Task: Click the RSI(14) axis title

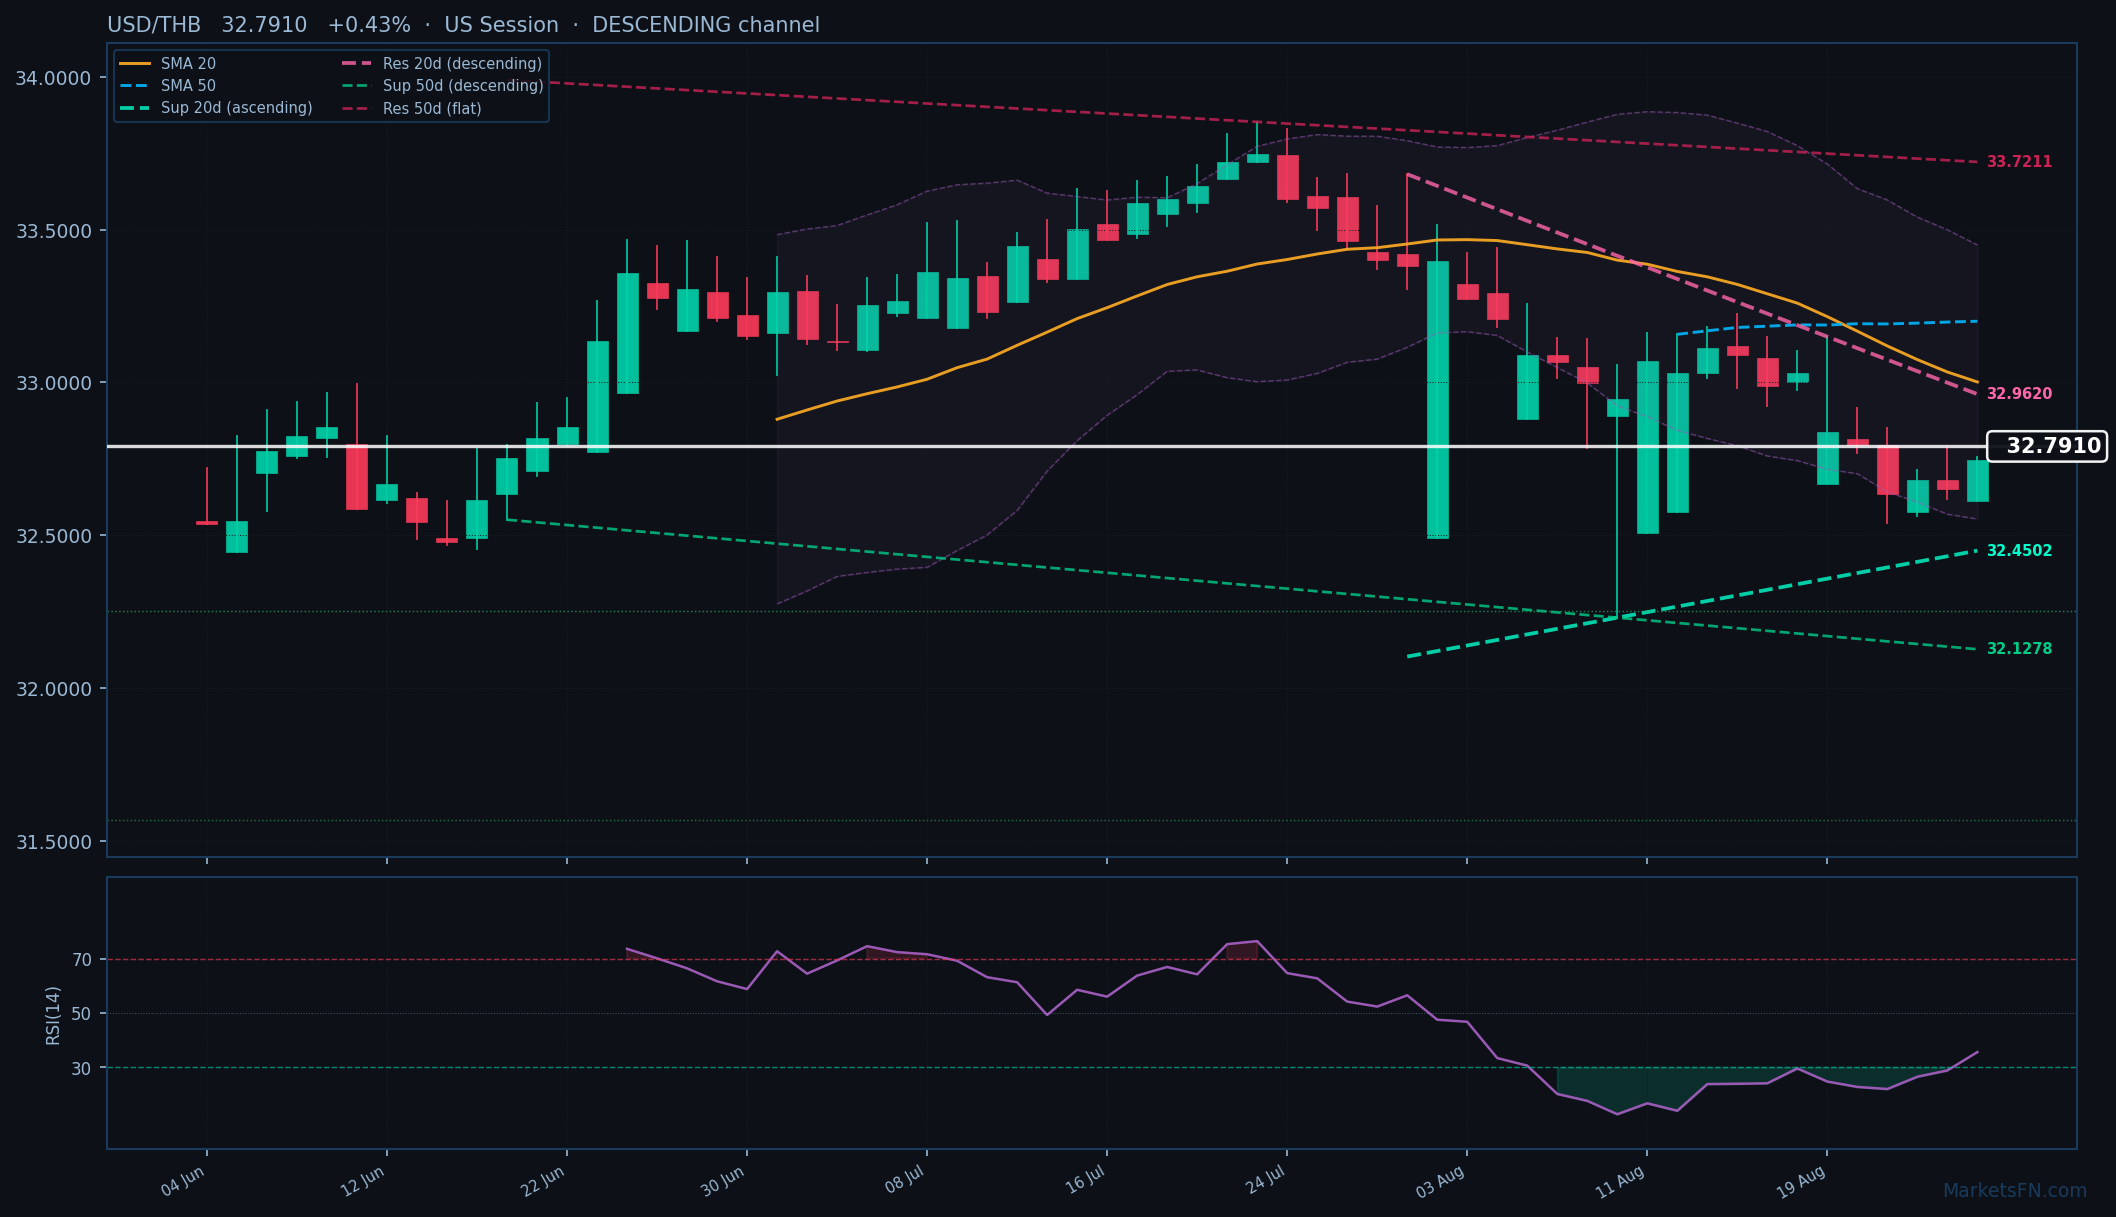Action: pos(53,1015)
